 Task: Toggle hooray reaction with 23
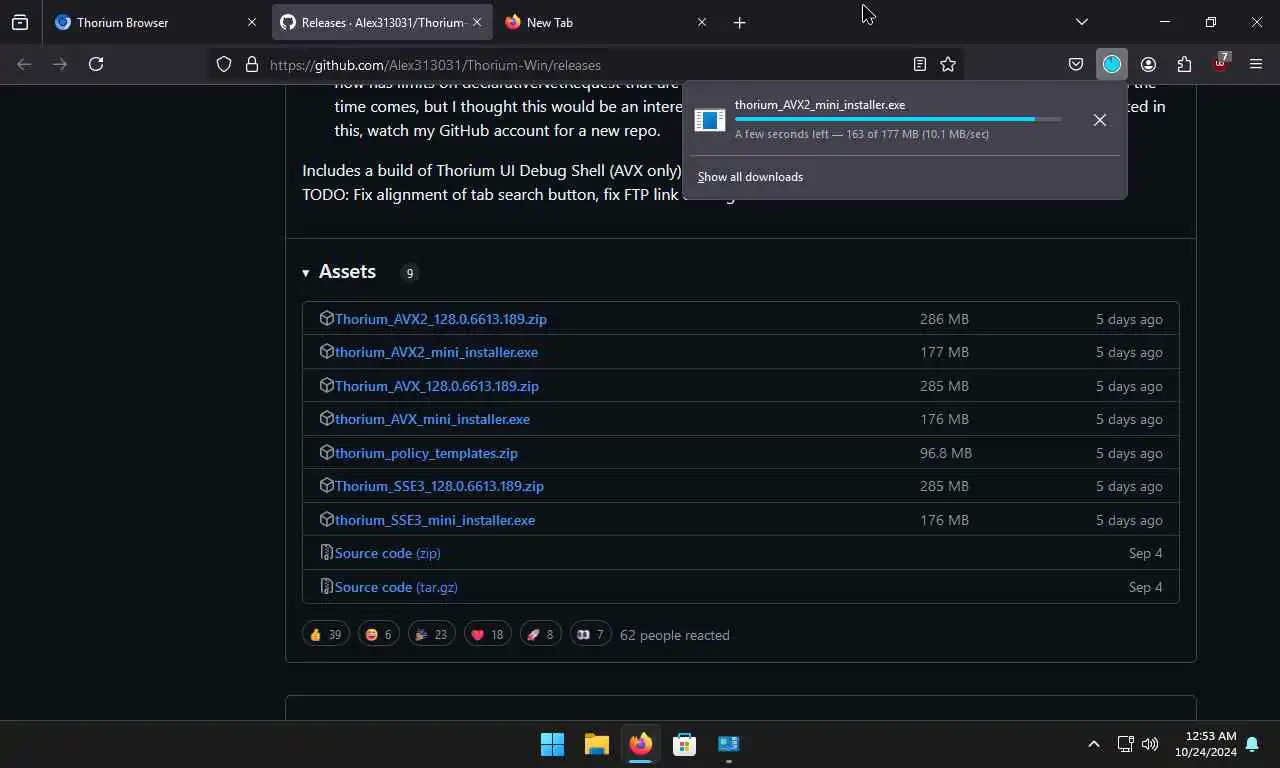tap(431, 634)
